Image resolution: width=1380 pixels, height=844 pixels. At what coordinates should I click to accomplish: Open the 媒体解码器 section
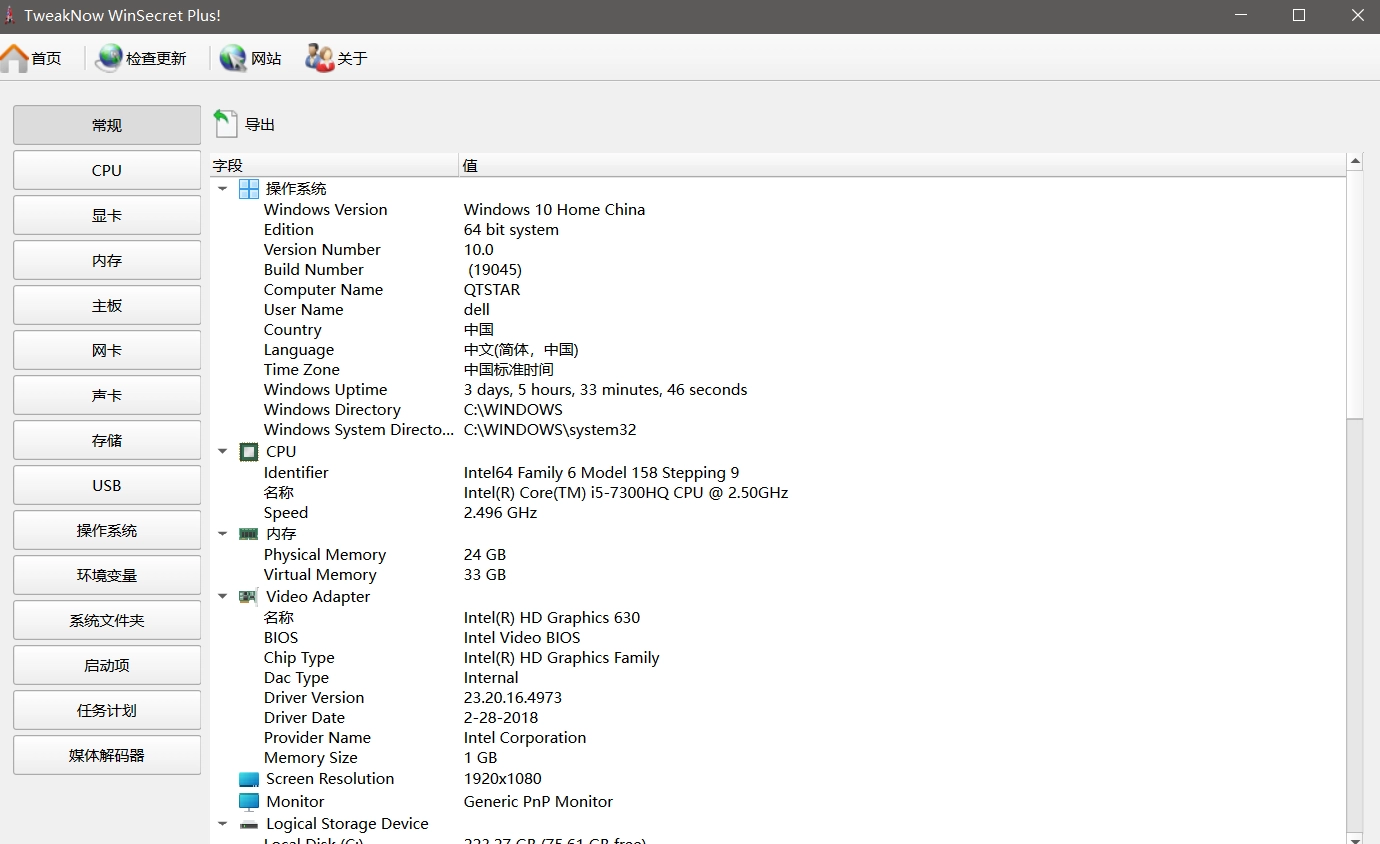(x=107, y=755)
